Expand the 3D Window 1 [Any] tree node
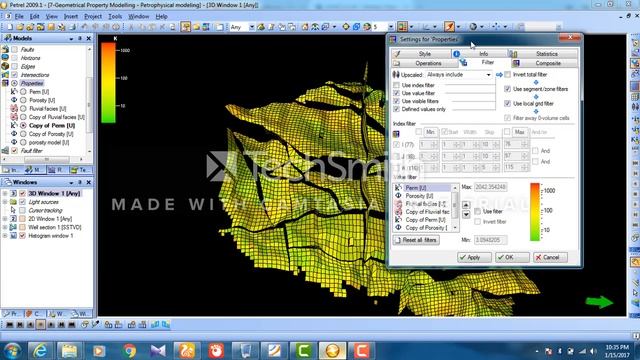 click(5, 193)
